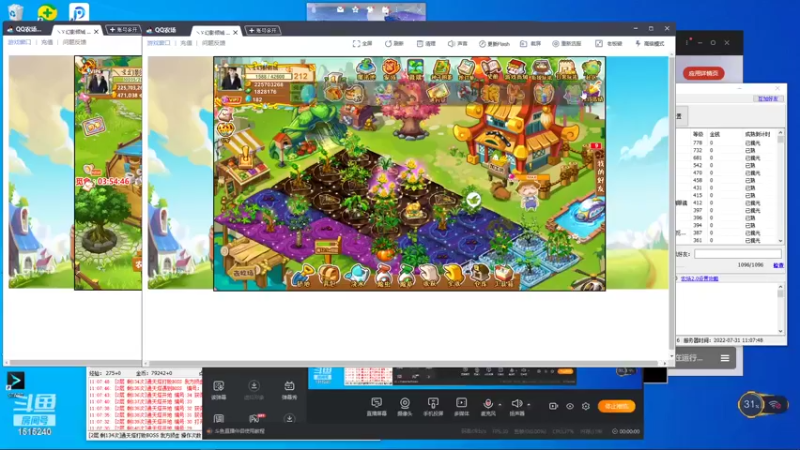Viewport: 800px width, 450px height.
Task: Add the screen capture (直播屏幕) source
Action: pos(377,407)
